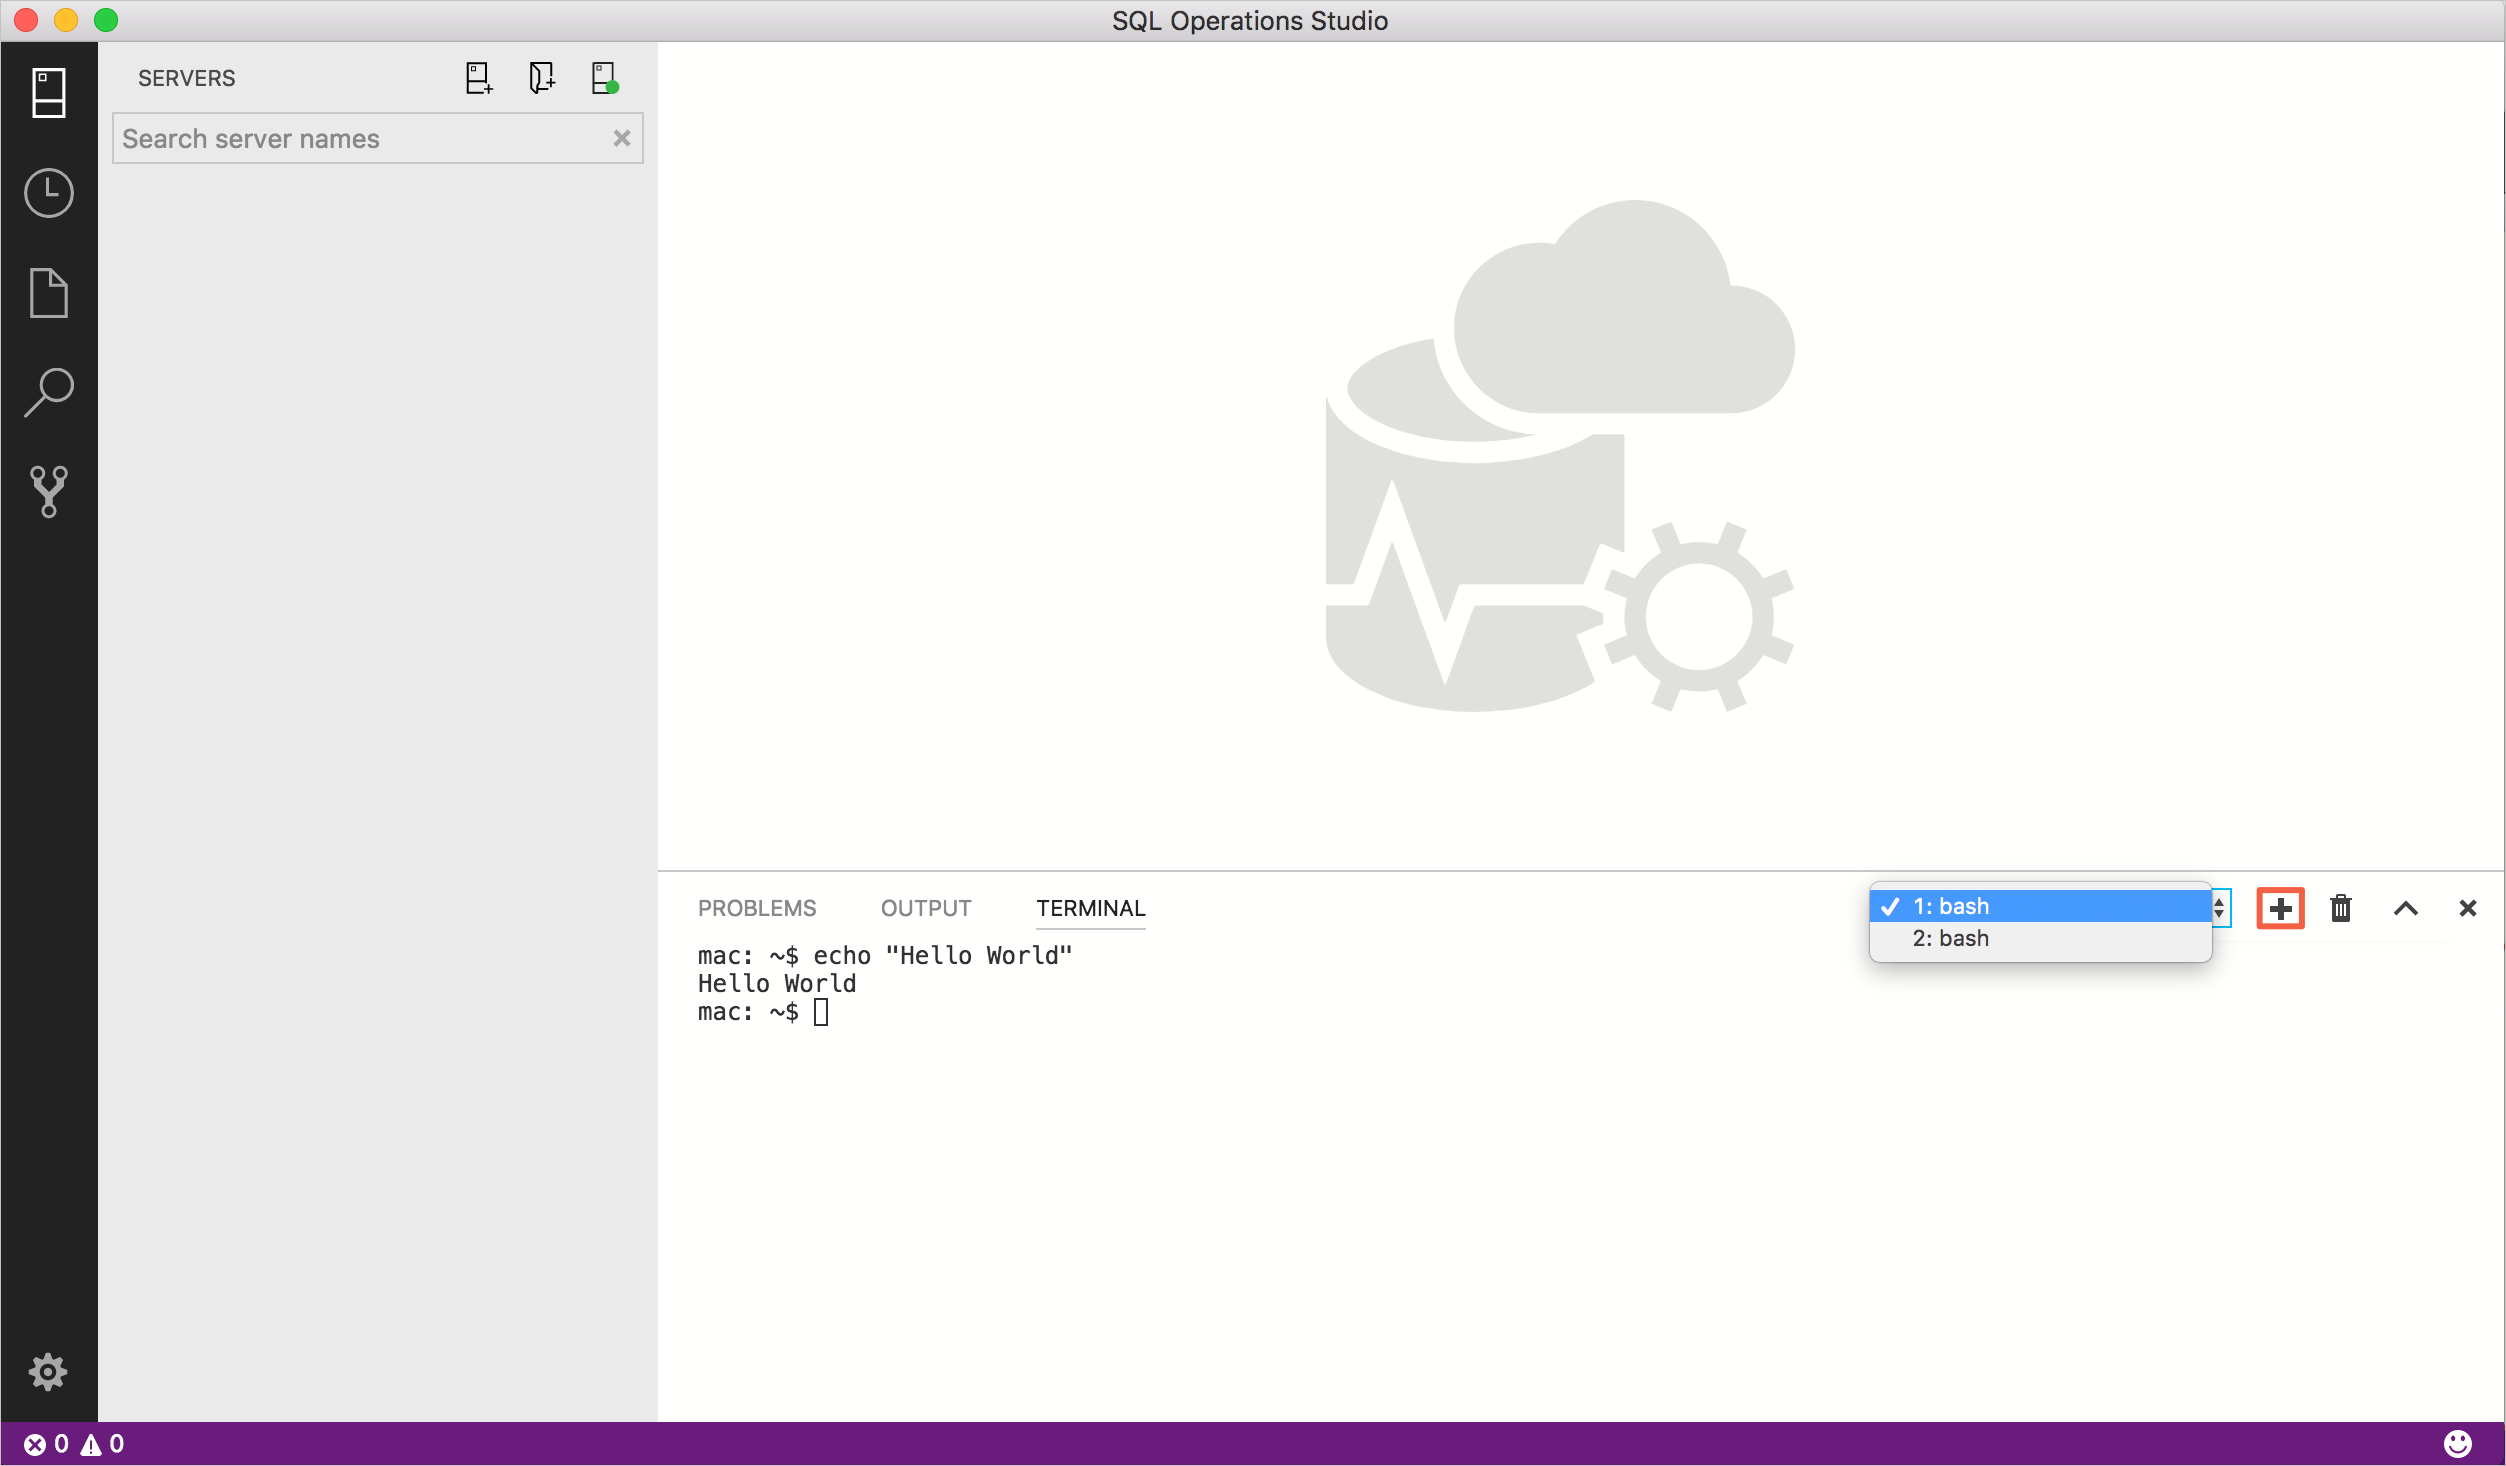
Task: Click the Servers panel icon in sidebar
Action: click(x=47, y=91)
